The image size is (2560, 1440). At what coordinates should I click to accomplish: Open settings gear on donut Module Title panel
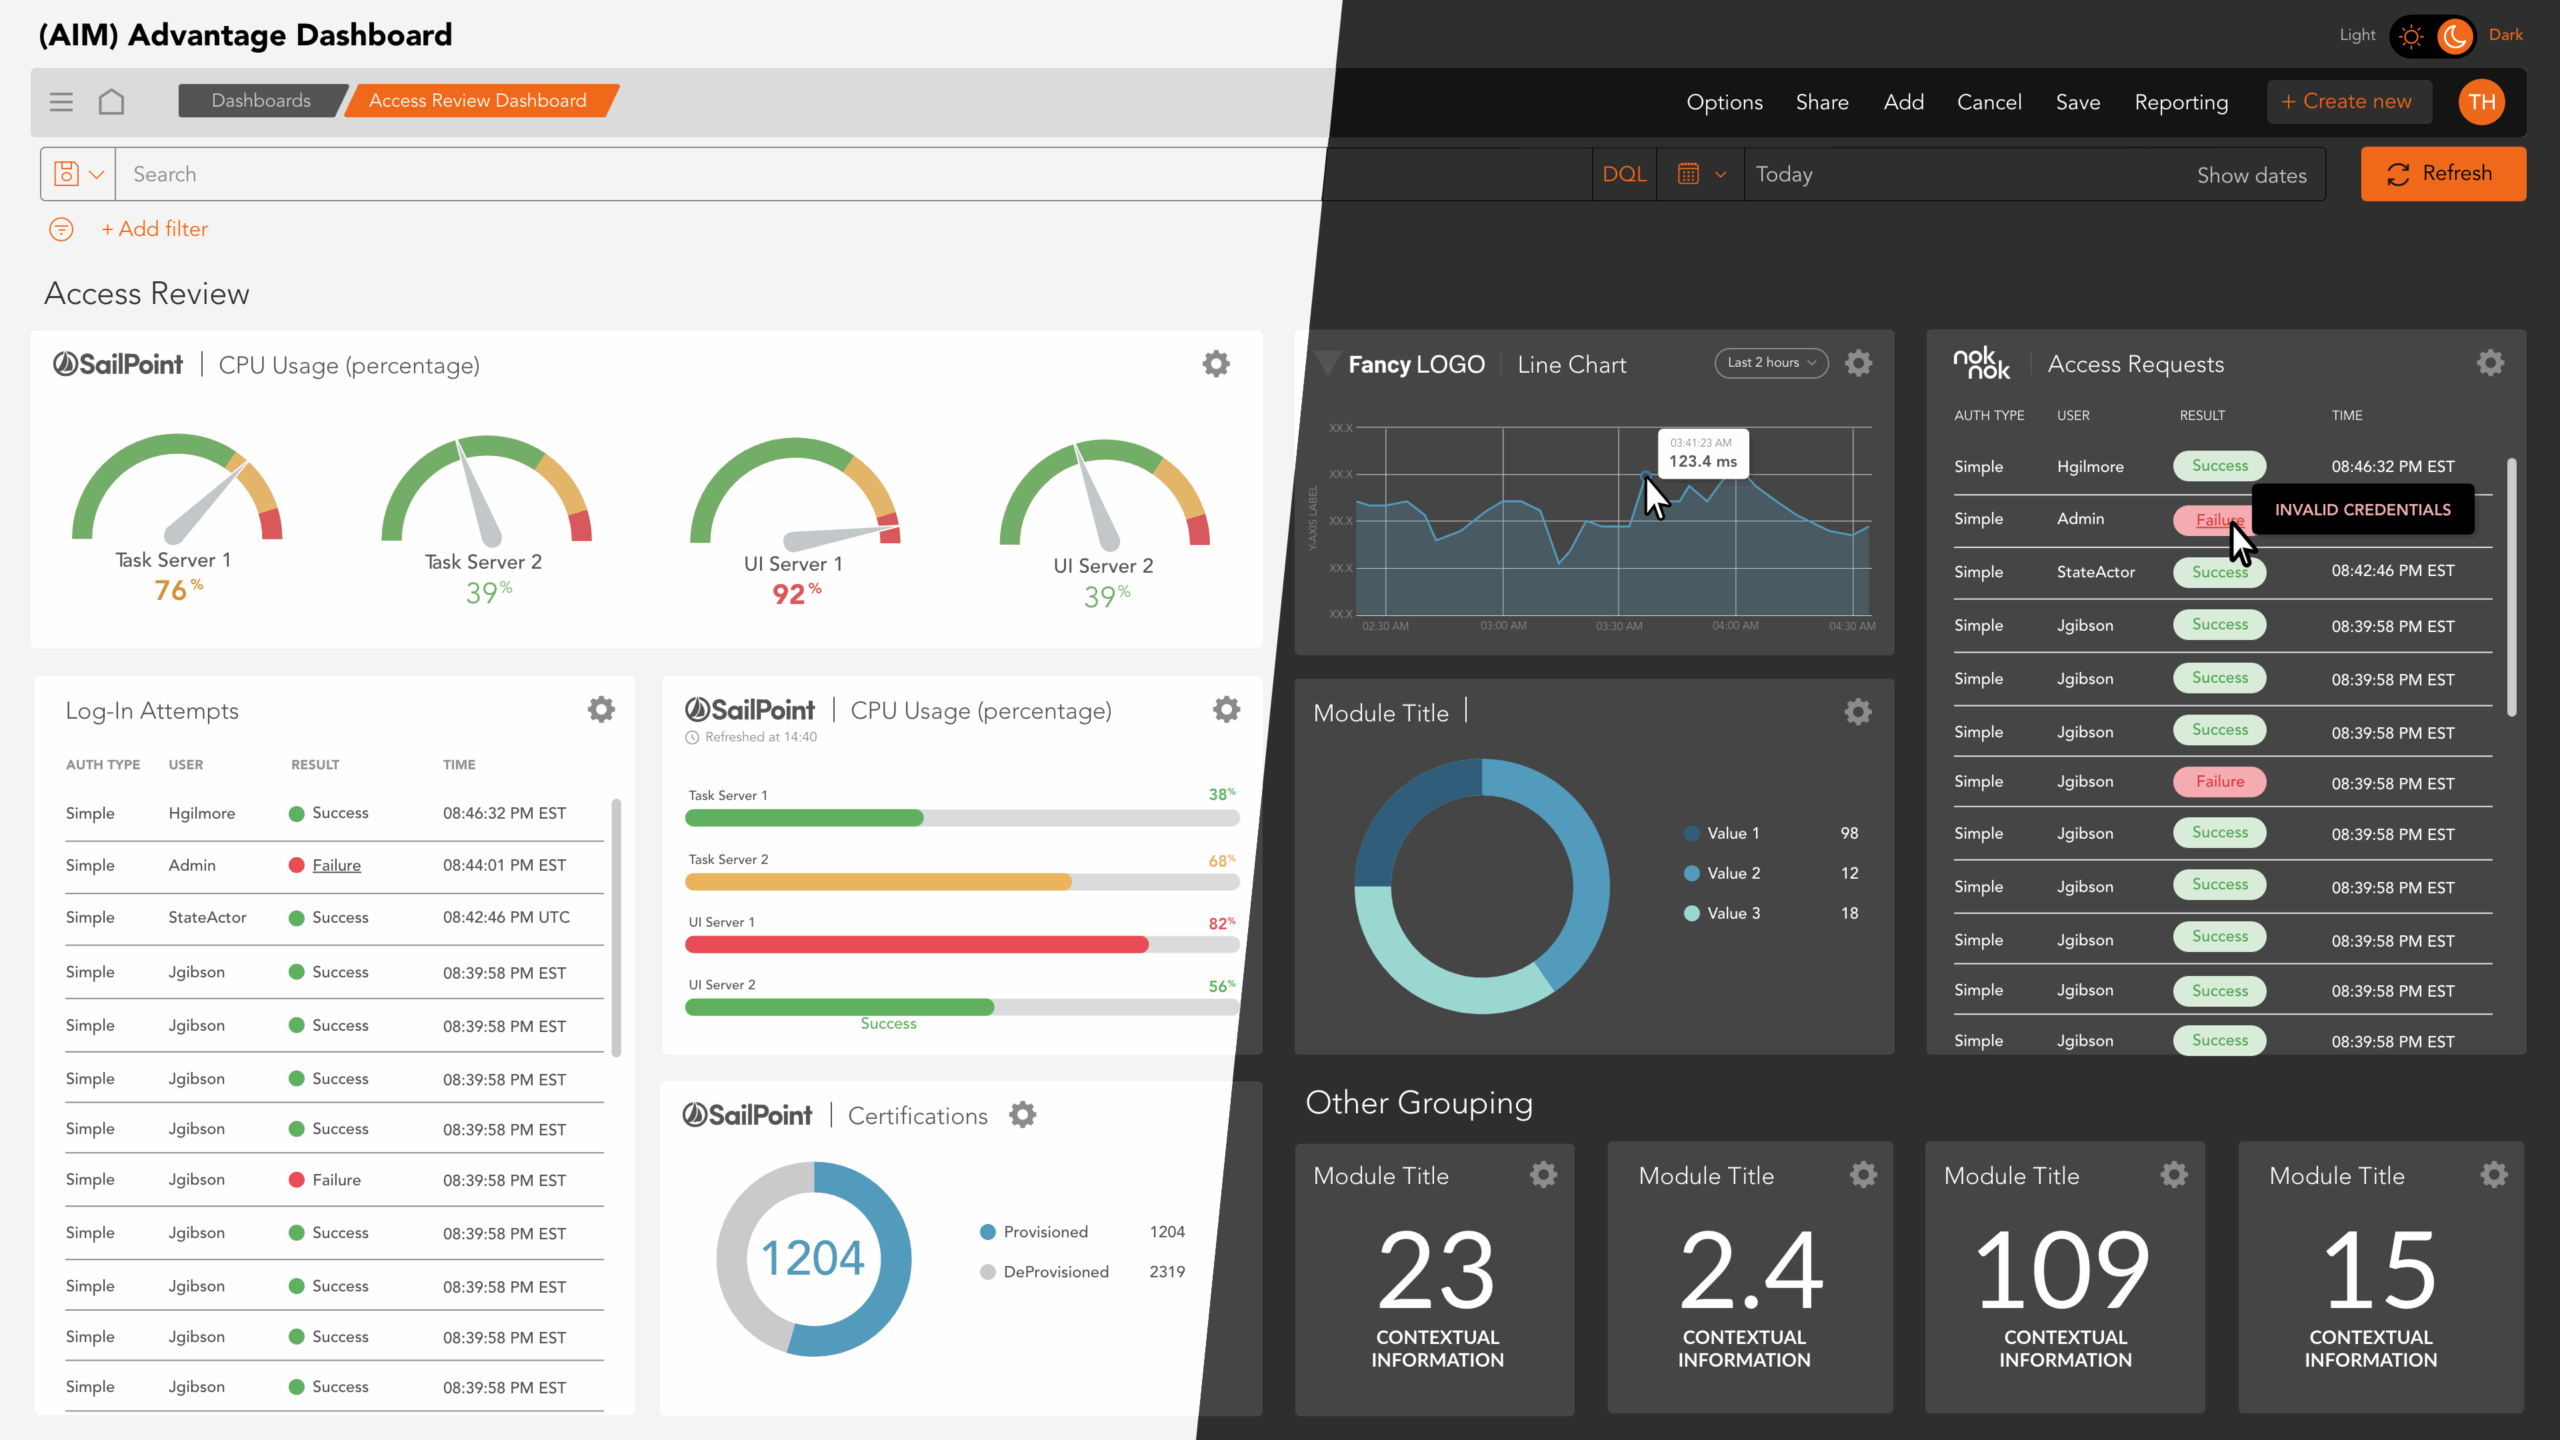tap(1858, 712)
